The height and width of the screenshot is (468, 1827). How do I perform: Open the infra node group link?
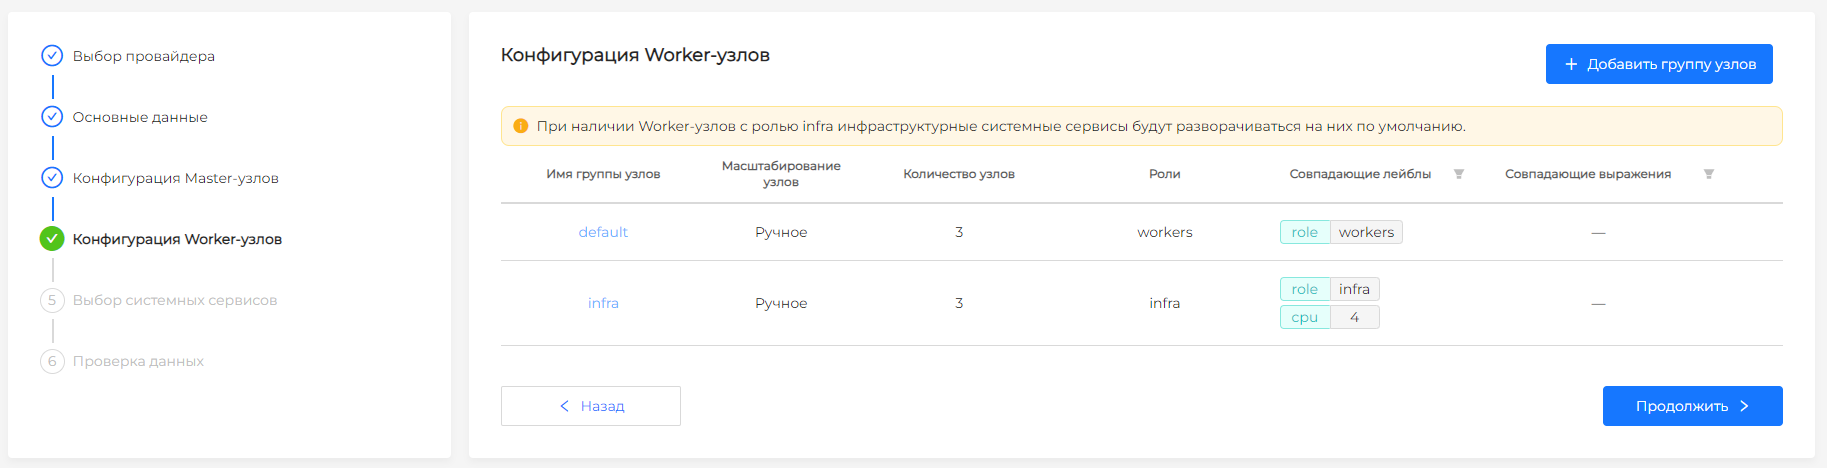pyautogui.click(x=603, y=303)
